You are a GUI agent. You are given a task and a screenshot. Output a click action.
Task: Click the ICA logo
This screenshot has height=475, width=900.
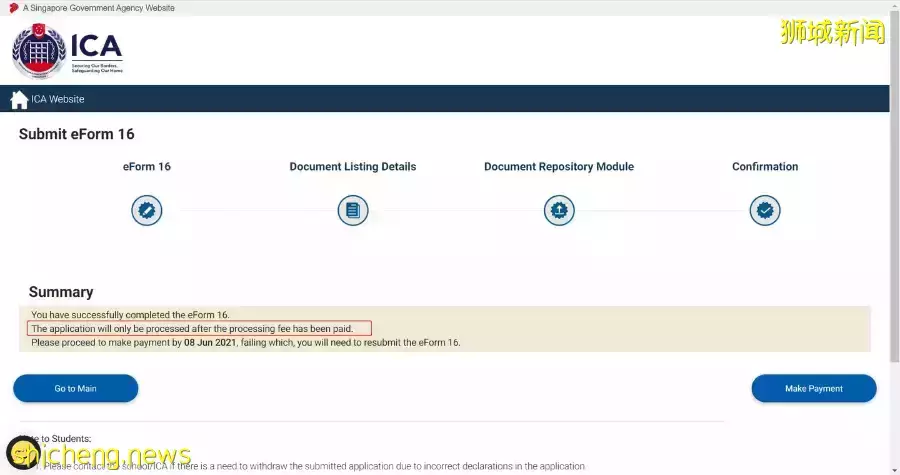[67, 51]
